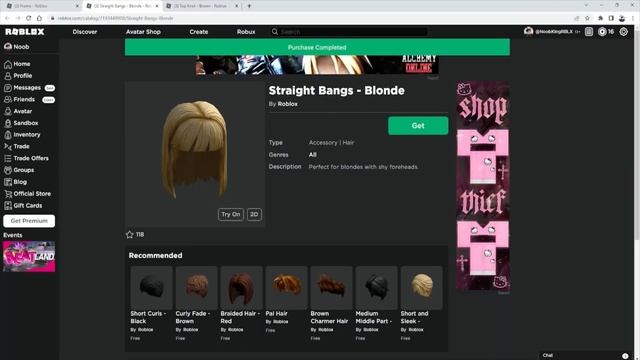Go back in the browser
The width and height of the screenshot is (640, 360).
[x=7, y=18]
